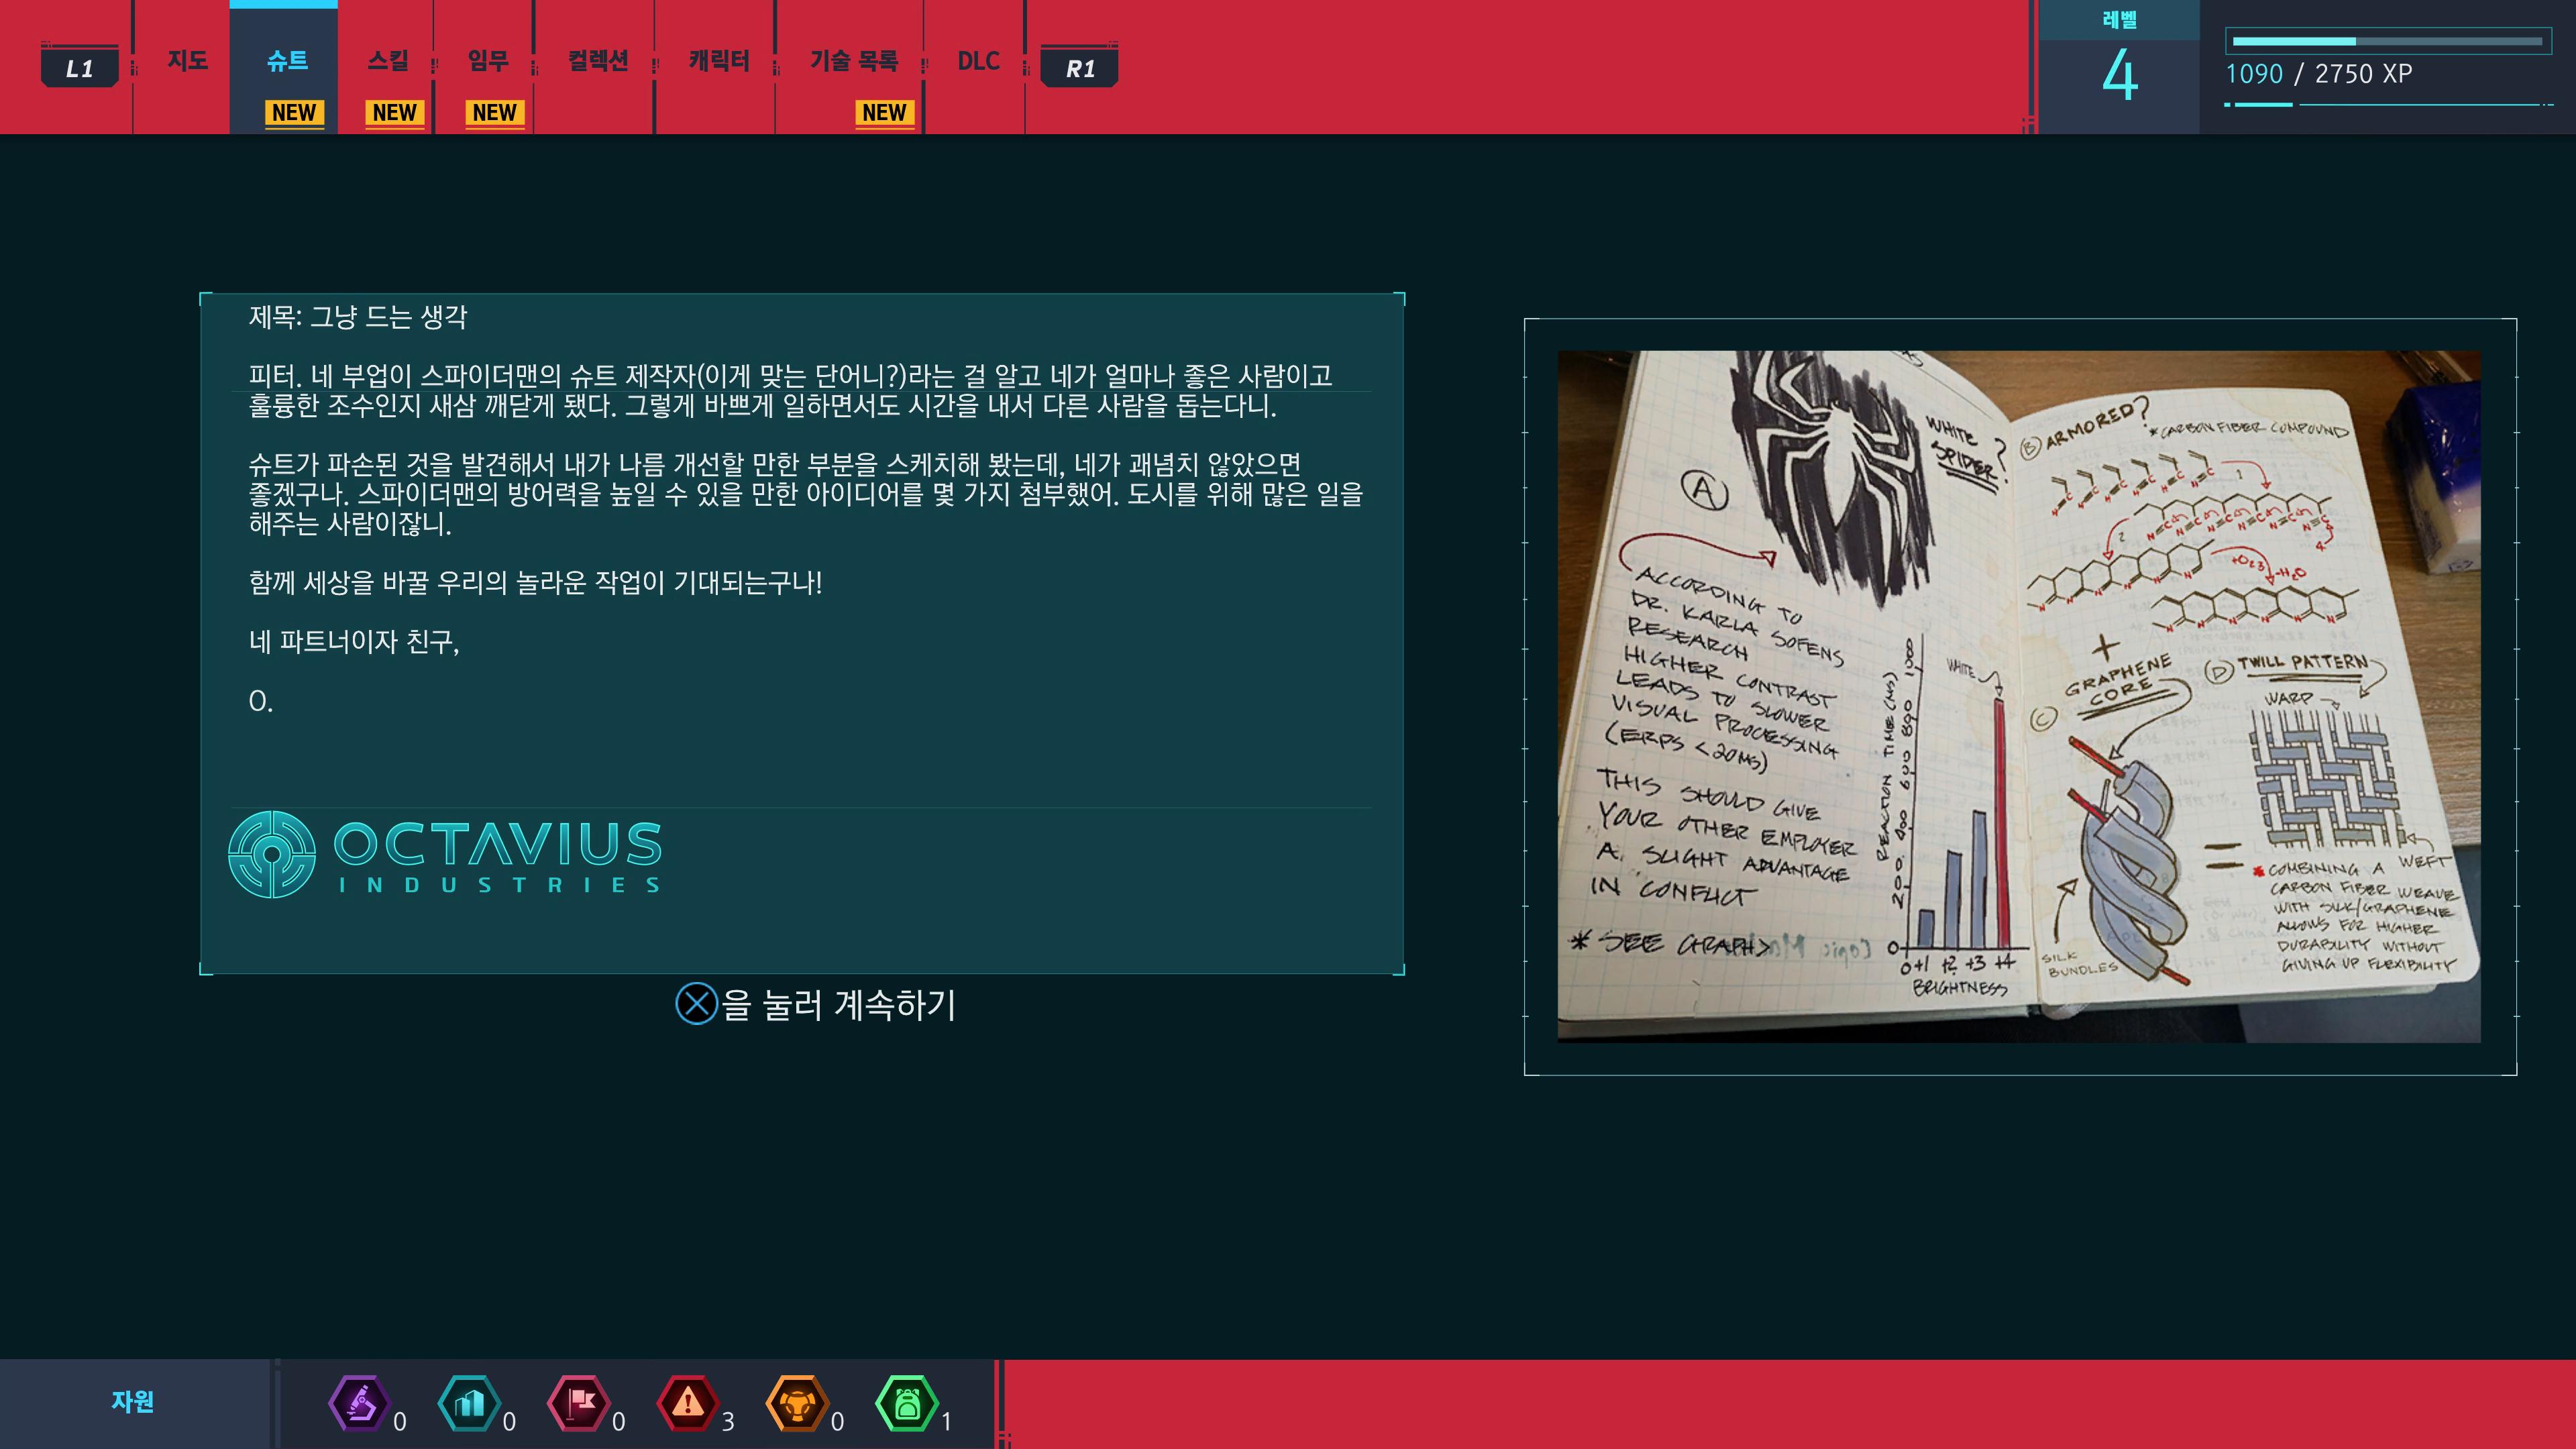
Task: Select the pink base token flag icon
Action: (x=579, y=1404)
